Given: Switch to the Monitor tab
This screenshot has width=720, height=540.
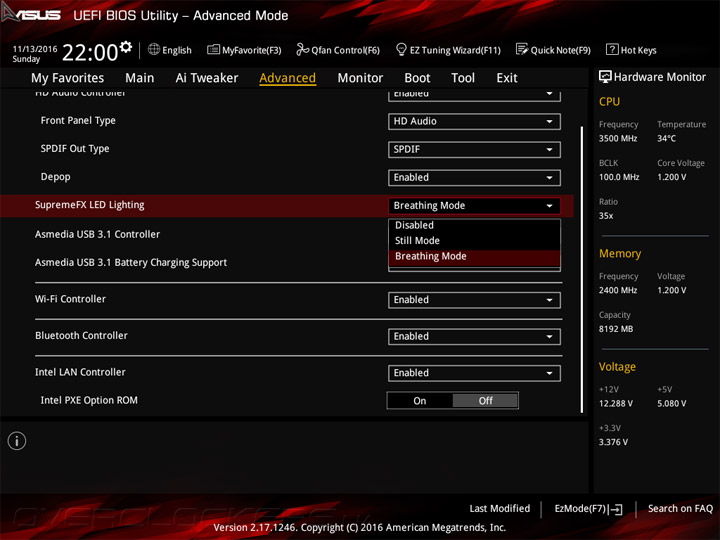Looking at the screenshot, I should tap(360, 78).
